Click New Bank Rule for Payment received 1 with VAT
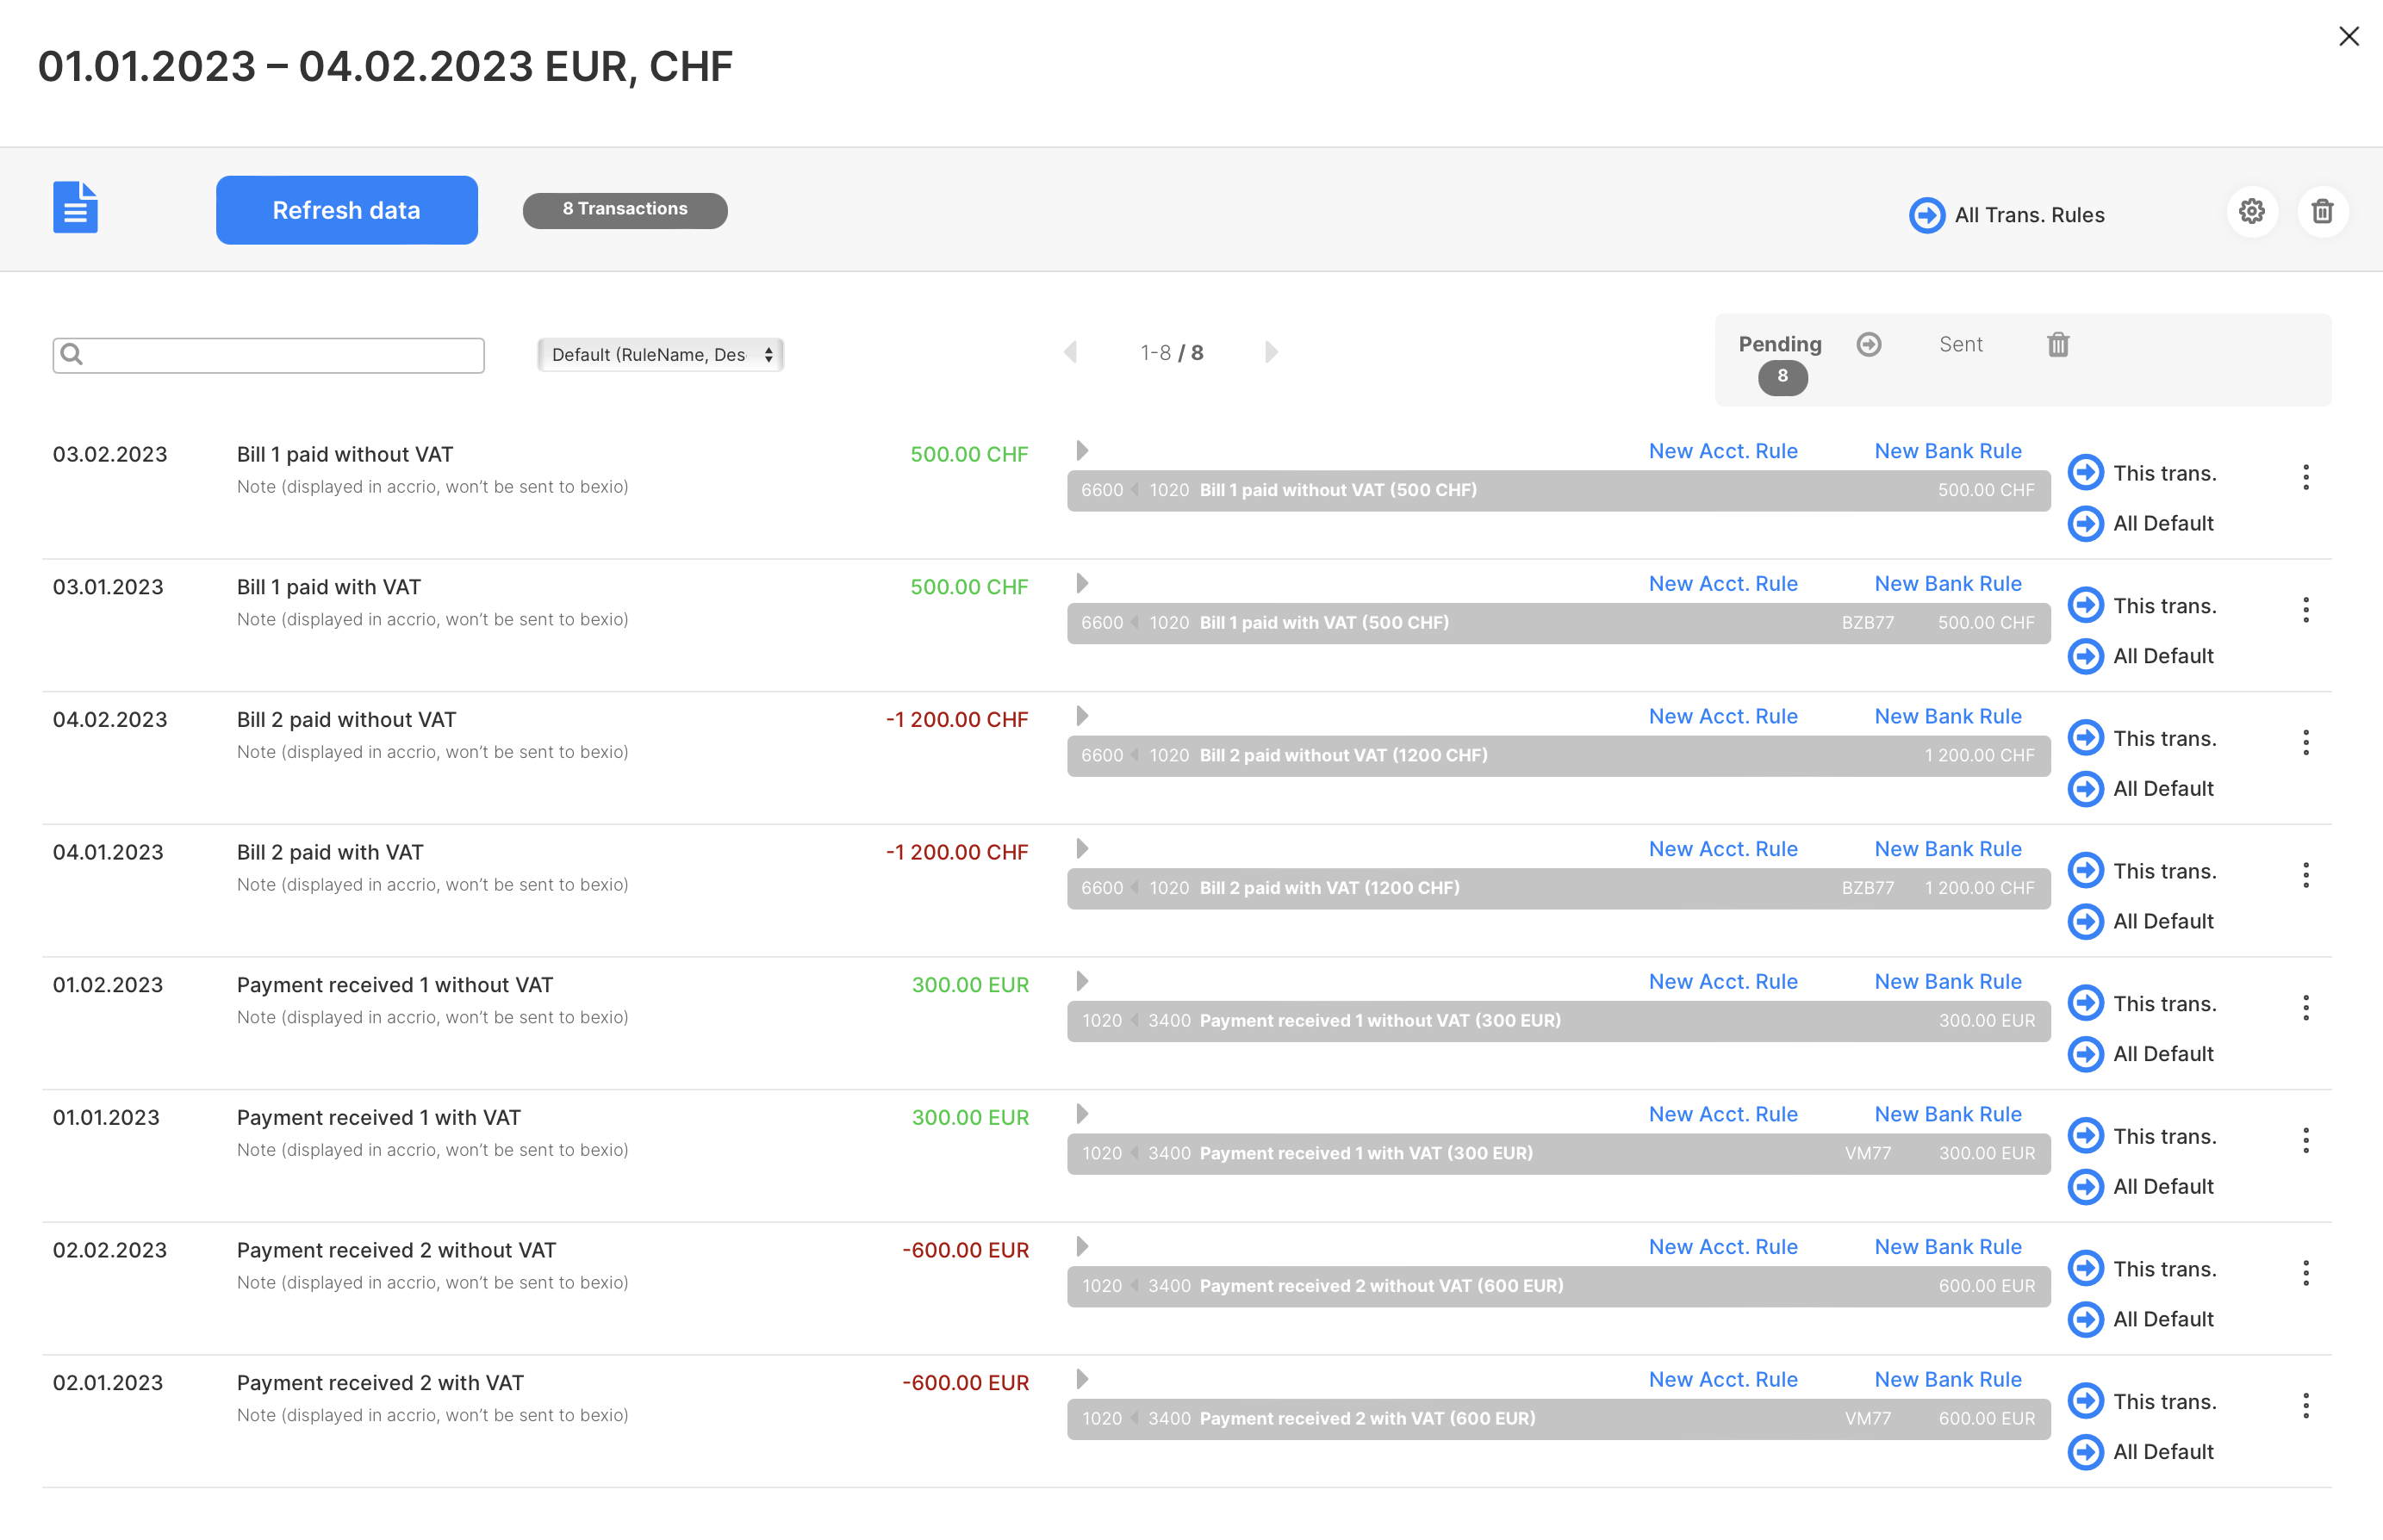The image size is (2383, 1540). coord(1947,1114)
